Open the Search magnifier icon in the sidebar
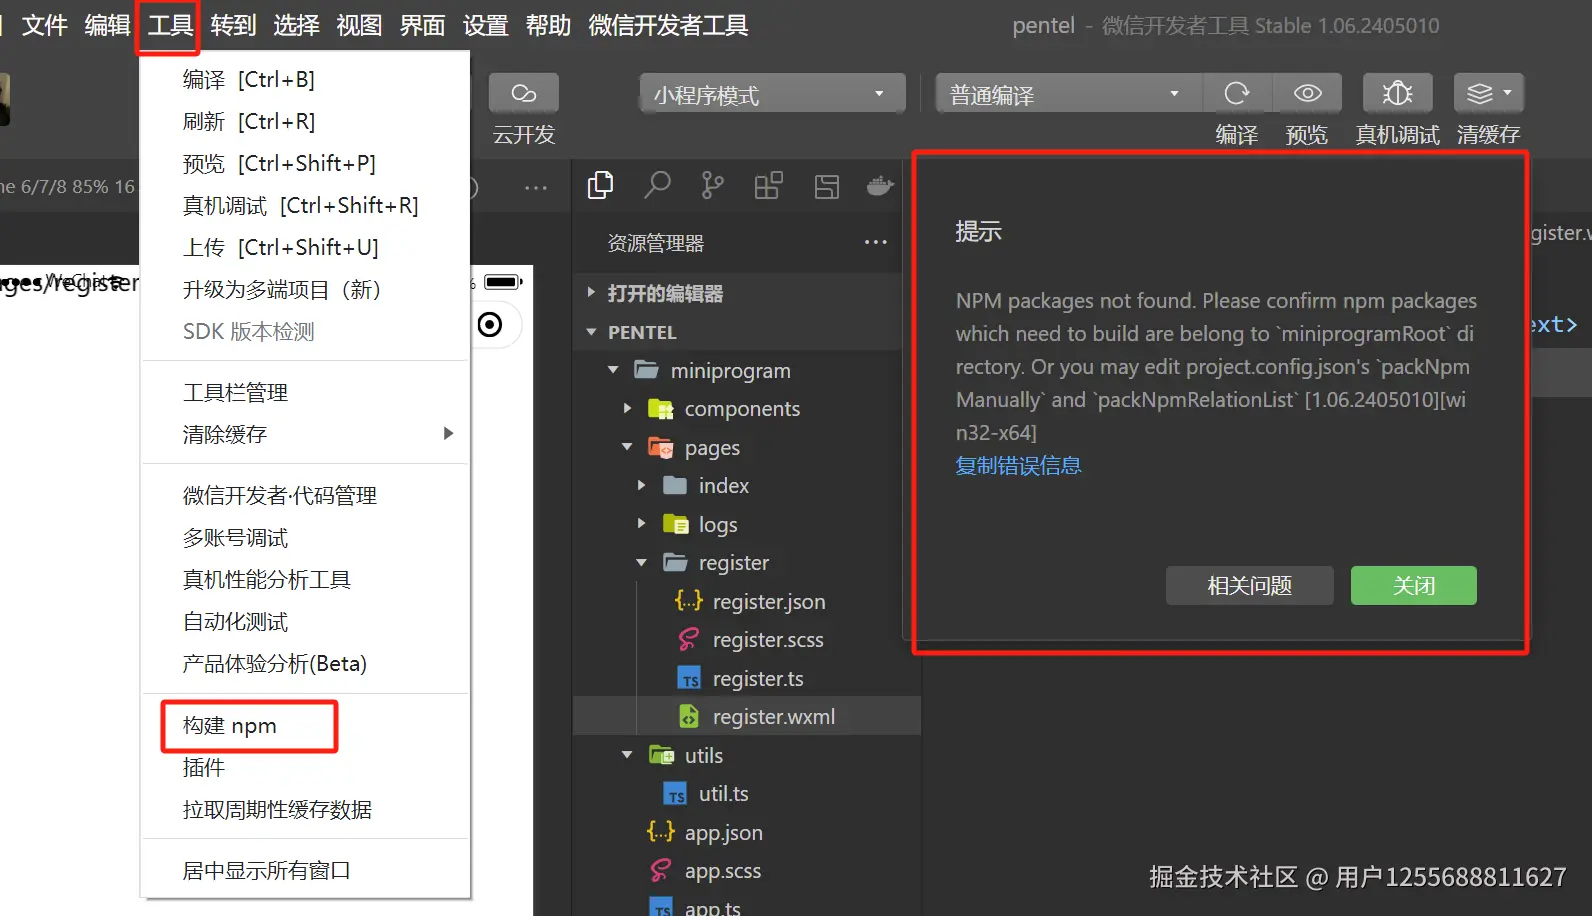1592x916 pixels. [657, 186]
